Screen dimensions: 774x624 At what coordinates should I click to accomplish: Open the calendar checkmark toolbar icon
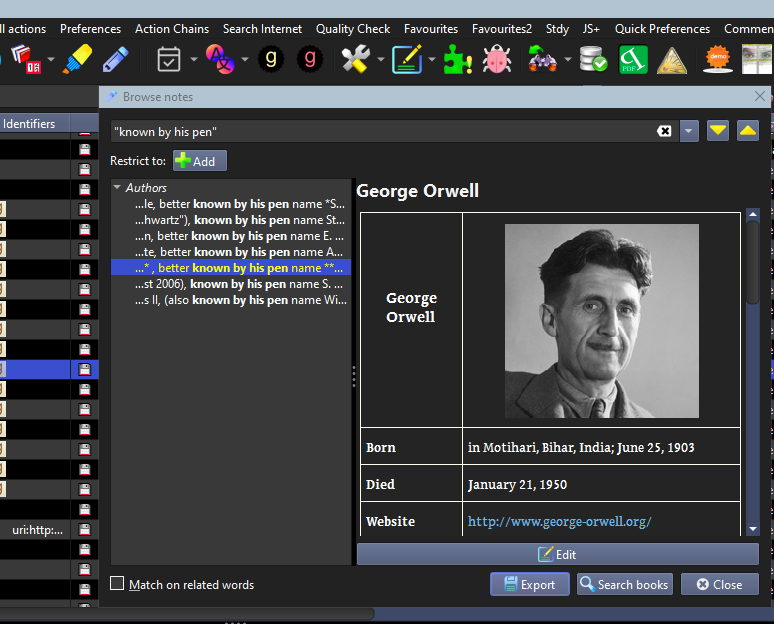click(168, 59)
